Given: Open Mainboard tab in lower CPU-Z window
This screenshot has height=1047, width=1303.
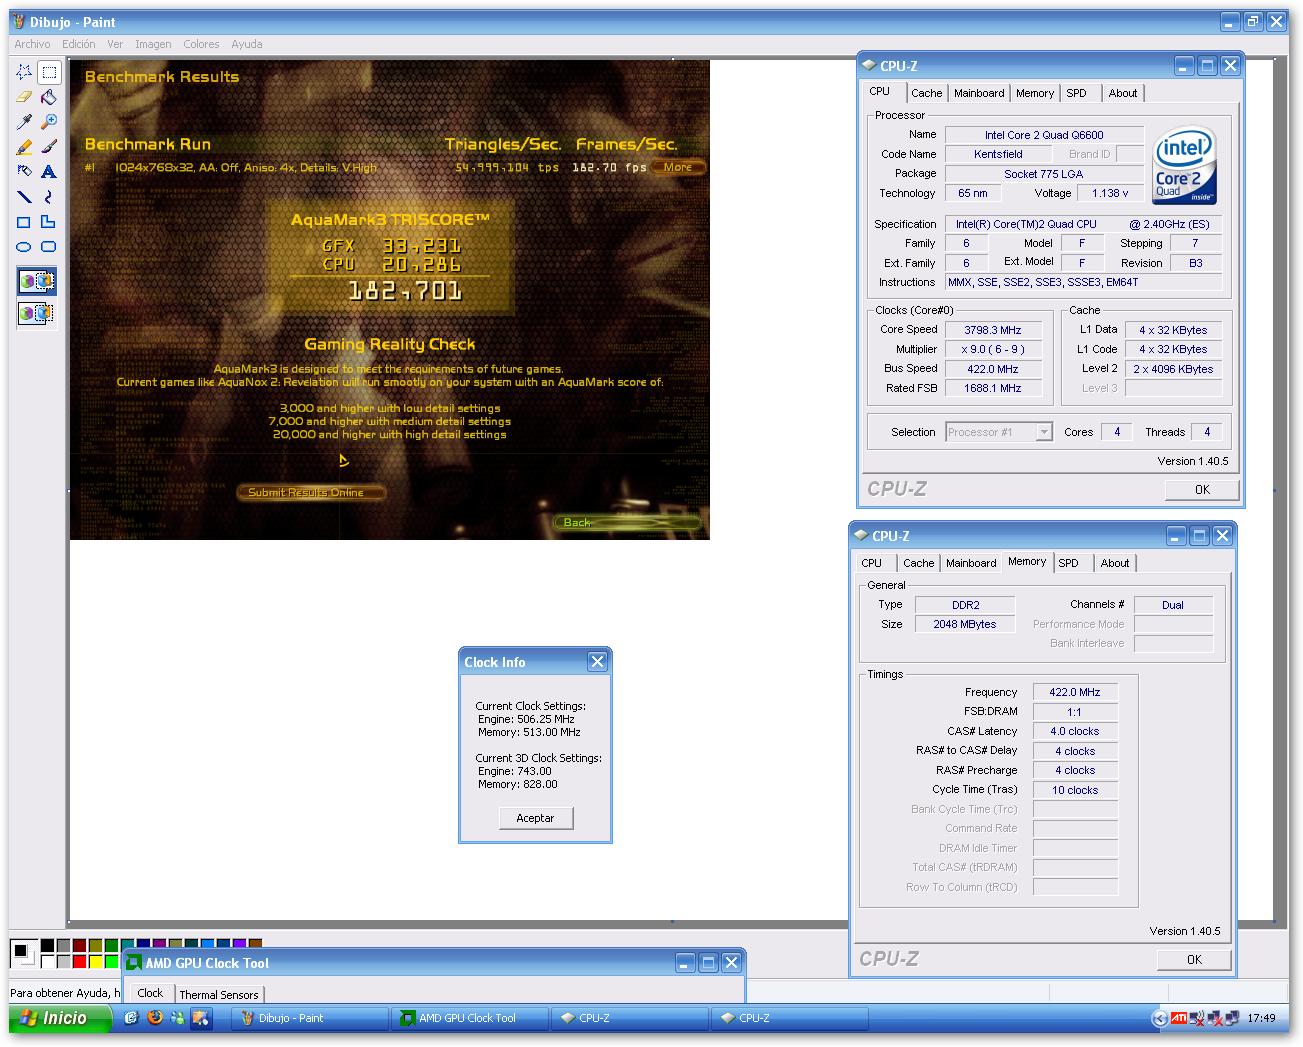Looking at the screenshot, I should [x=971, y=563].
